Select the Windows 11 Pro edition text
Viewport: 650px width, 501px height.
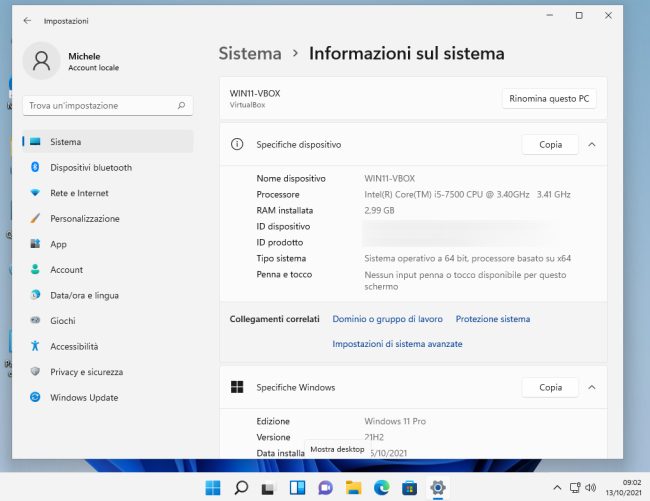point(395,421)
